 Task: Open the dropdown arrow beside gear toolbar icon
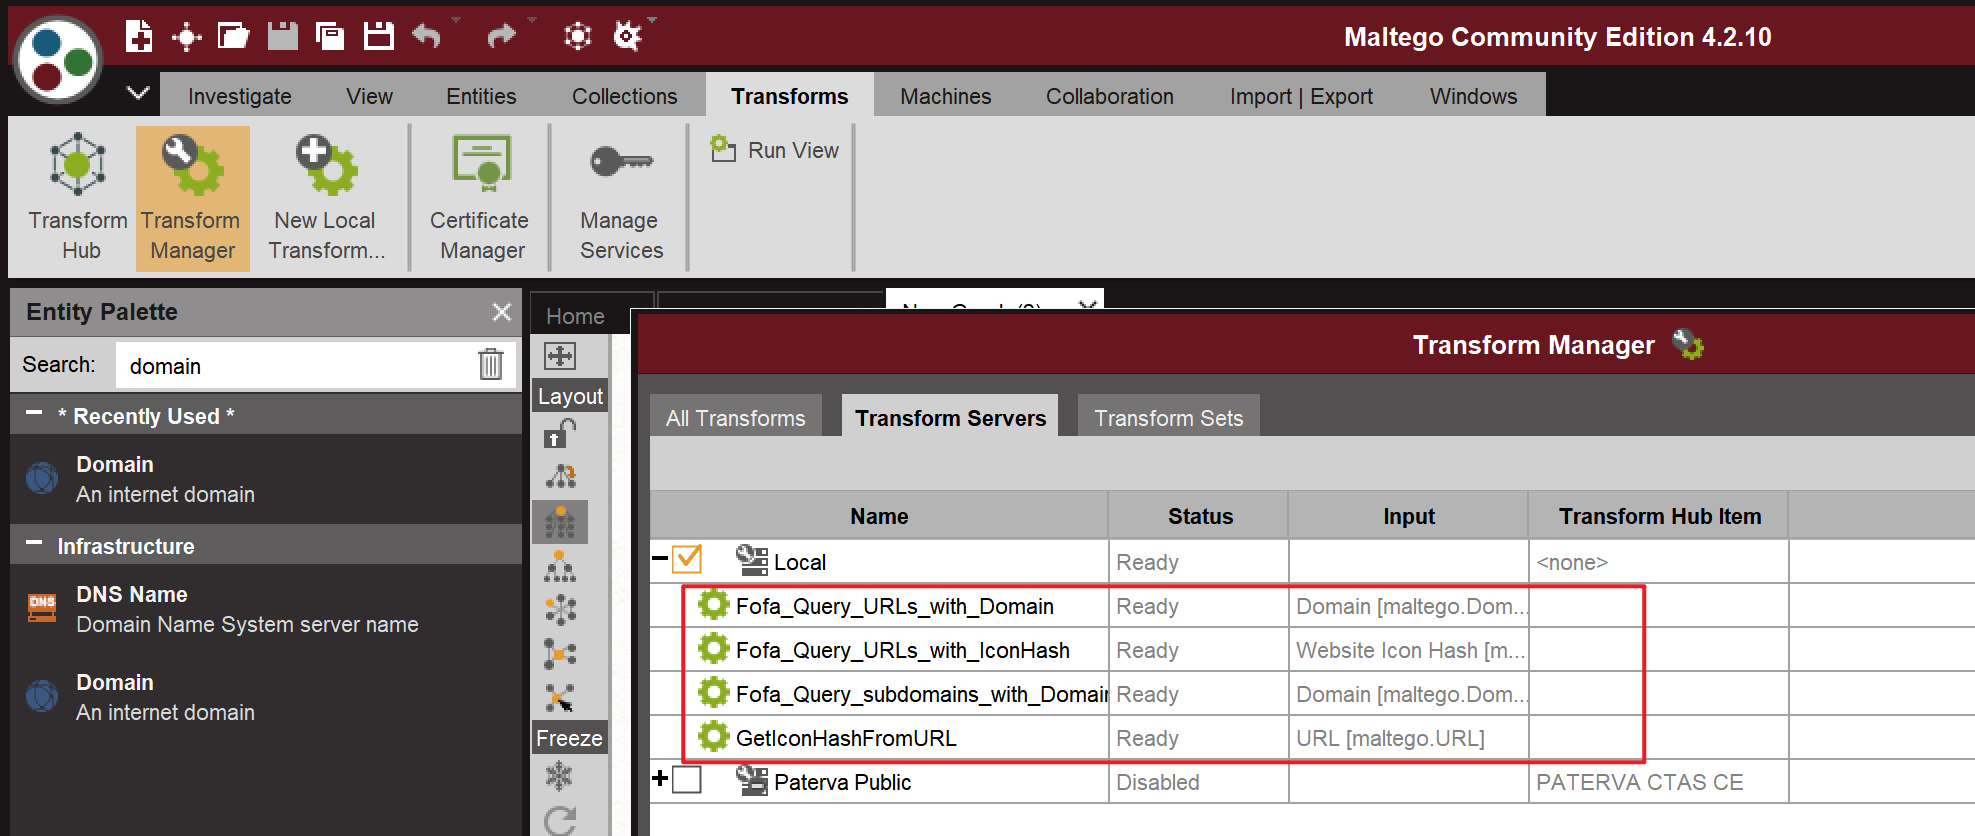pos(652,19)
